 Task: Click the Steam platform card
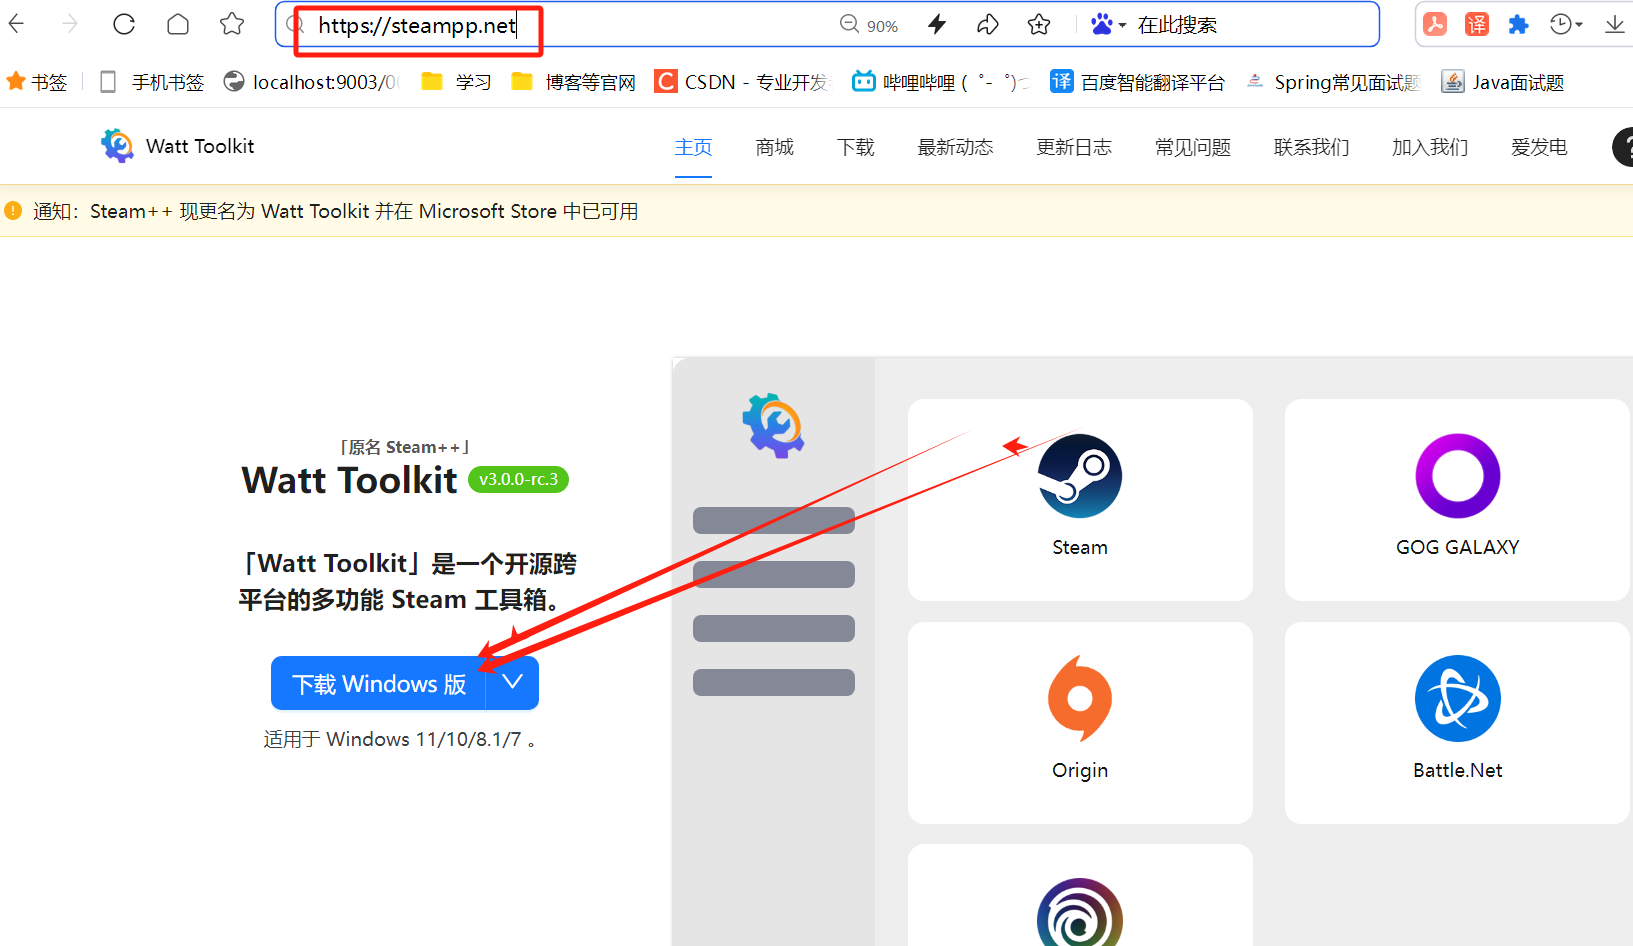tap(1080, 500)
